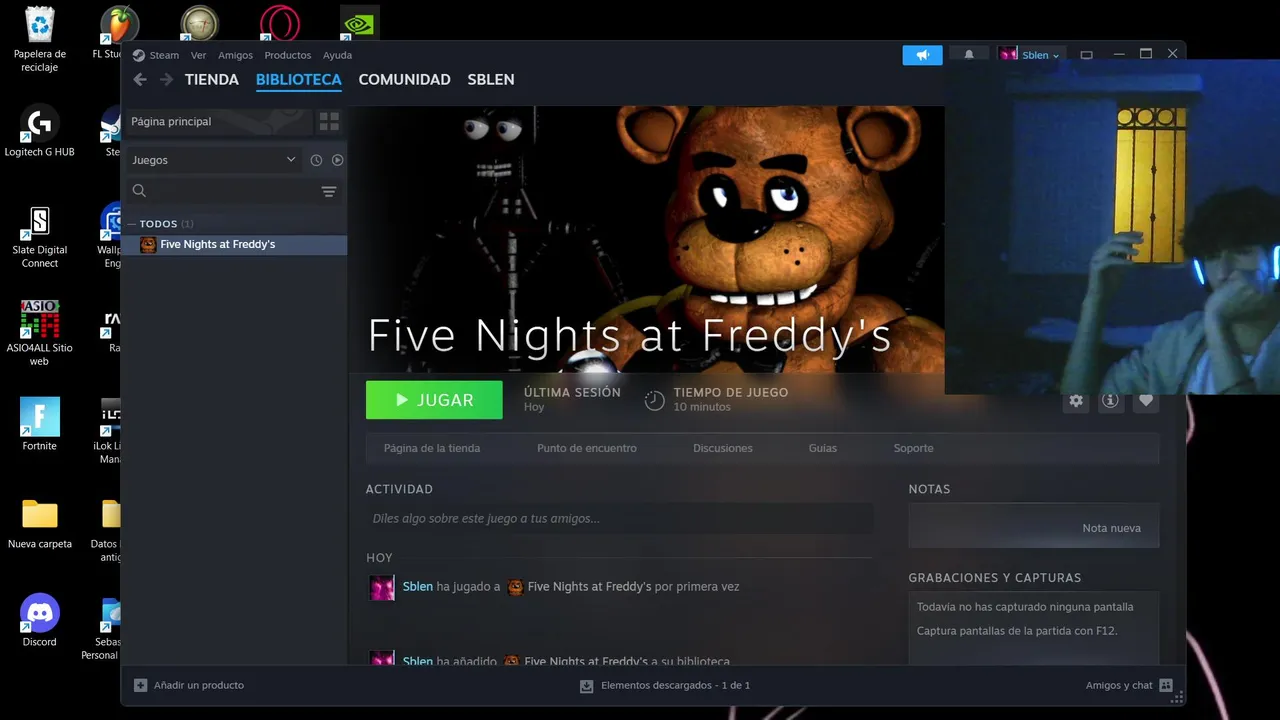Open NVIDIA desktop shortcut

pos(359,23)
